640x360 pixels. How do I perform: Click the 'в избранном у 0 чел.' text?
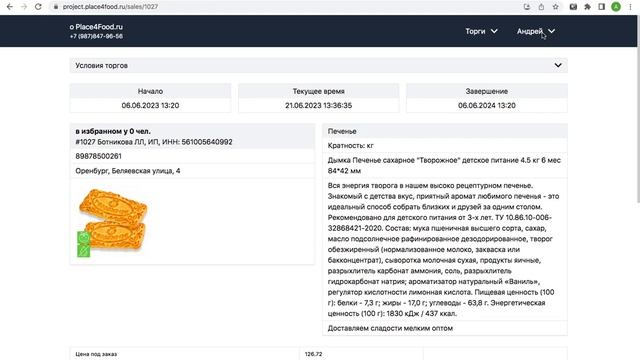point(113,131)
